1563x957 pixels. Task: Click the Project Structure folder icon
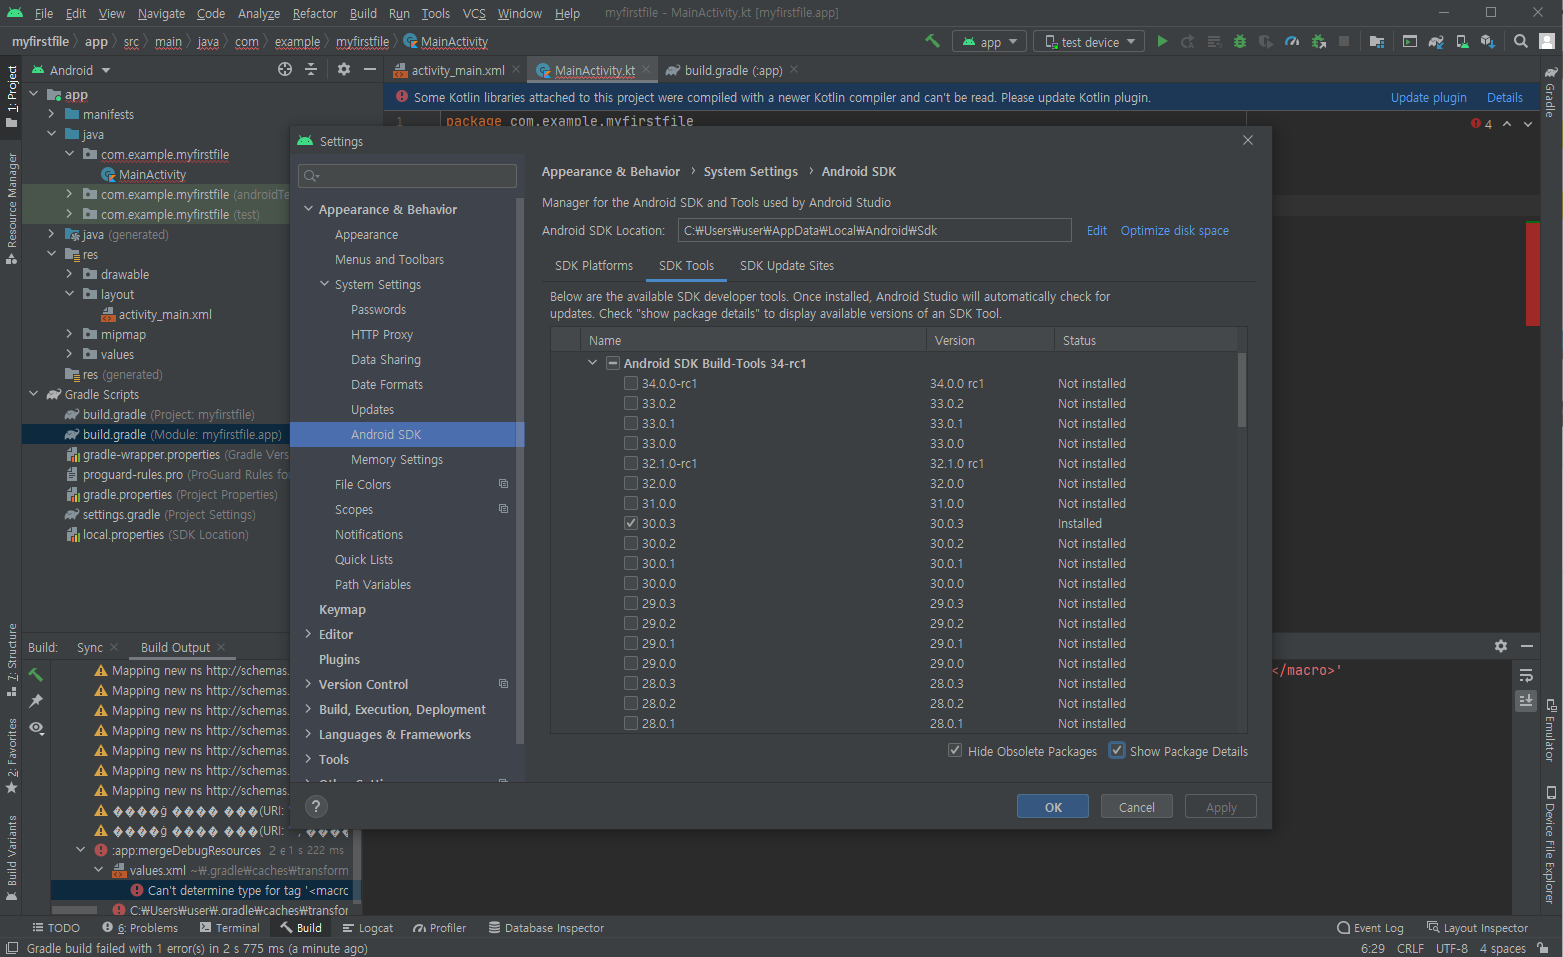[1377, 41]
